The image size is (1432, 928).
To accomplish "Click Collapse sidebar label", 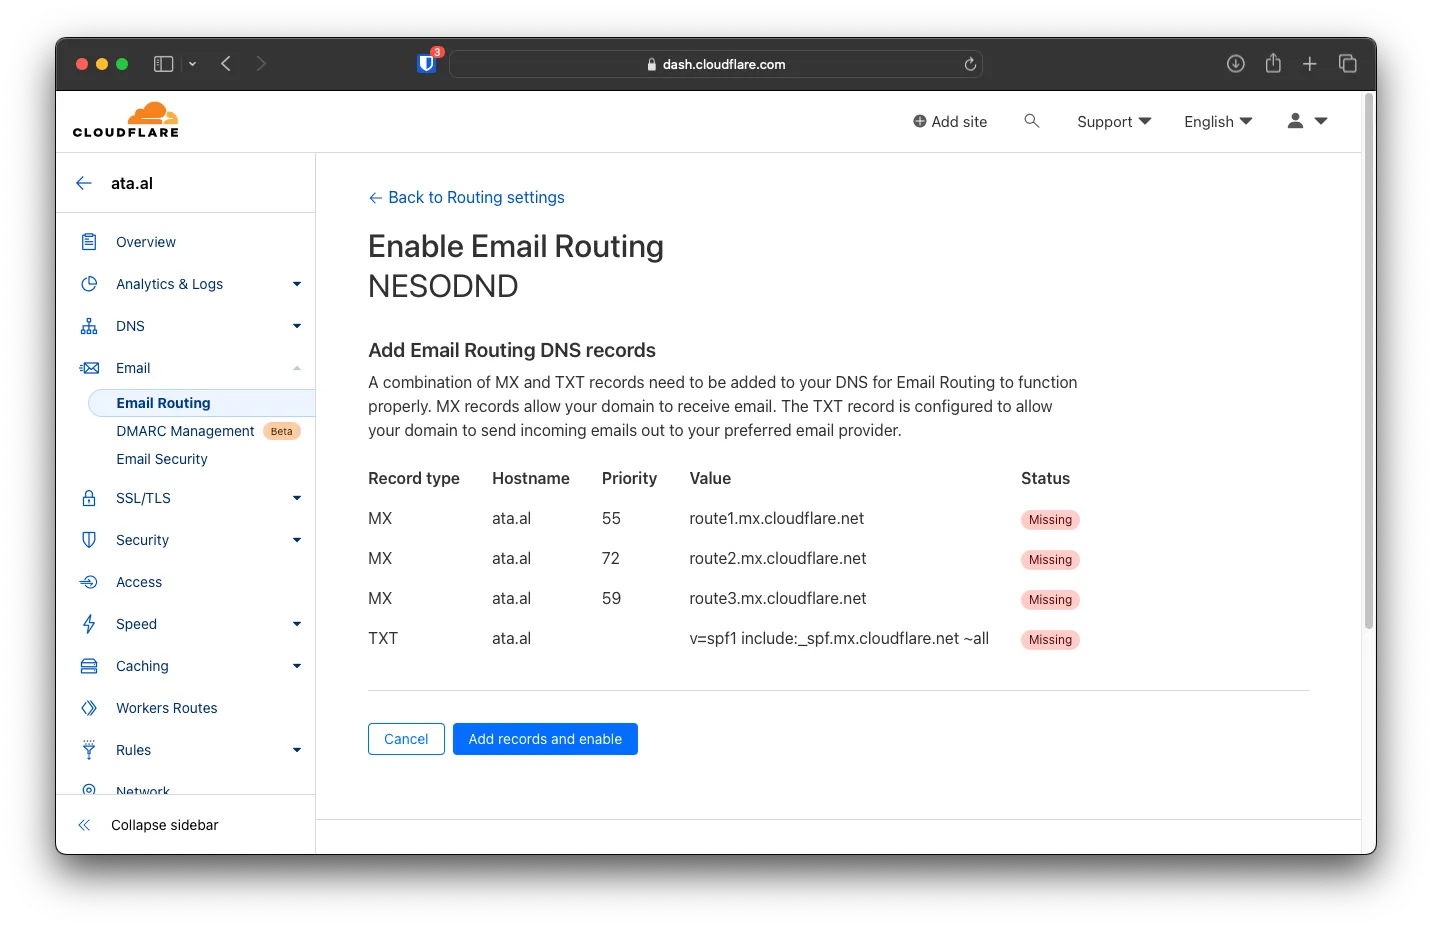I will click(x=165, y=825).
